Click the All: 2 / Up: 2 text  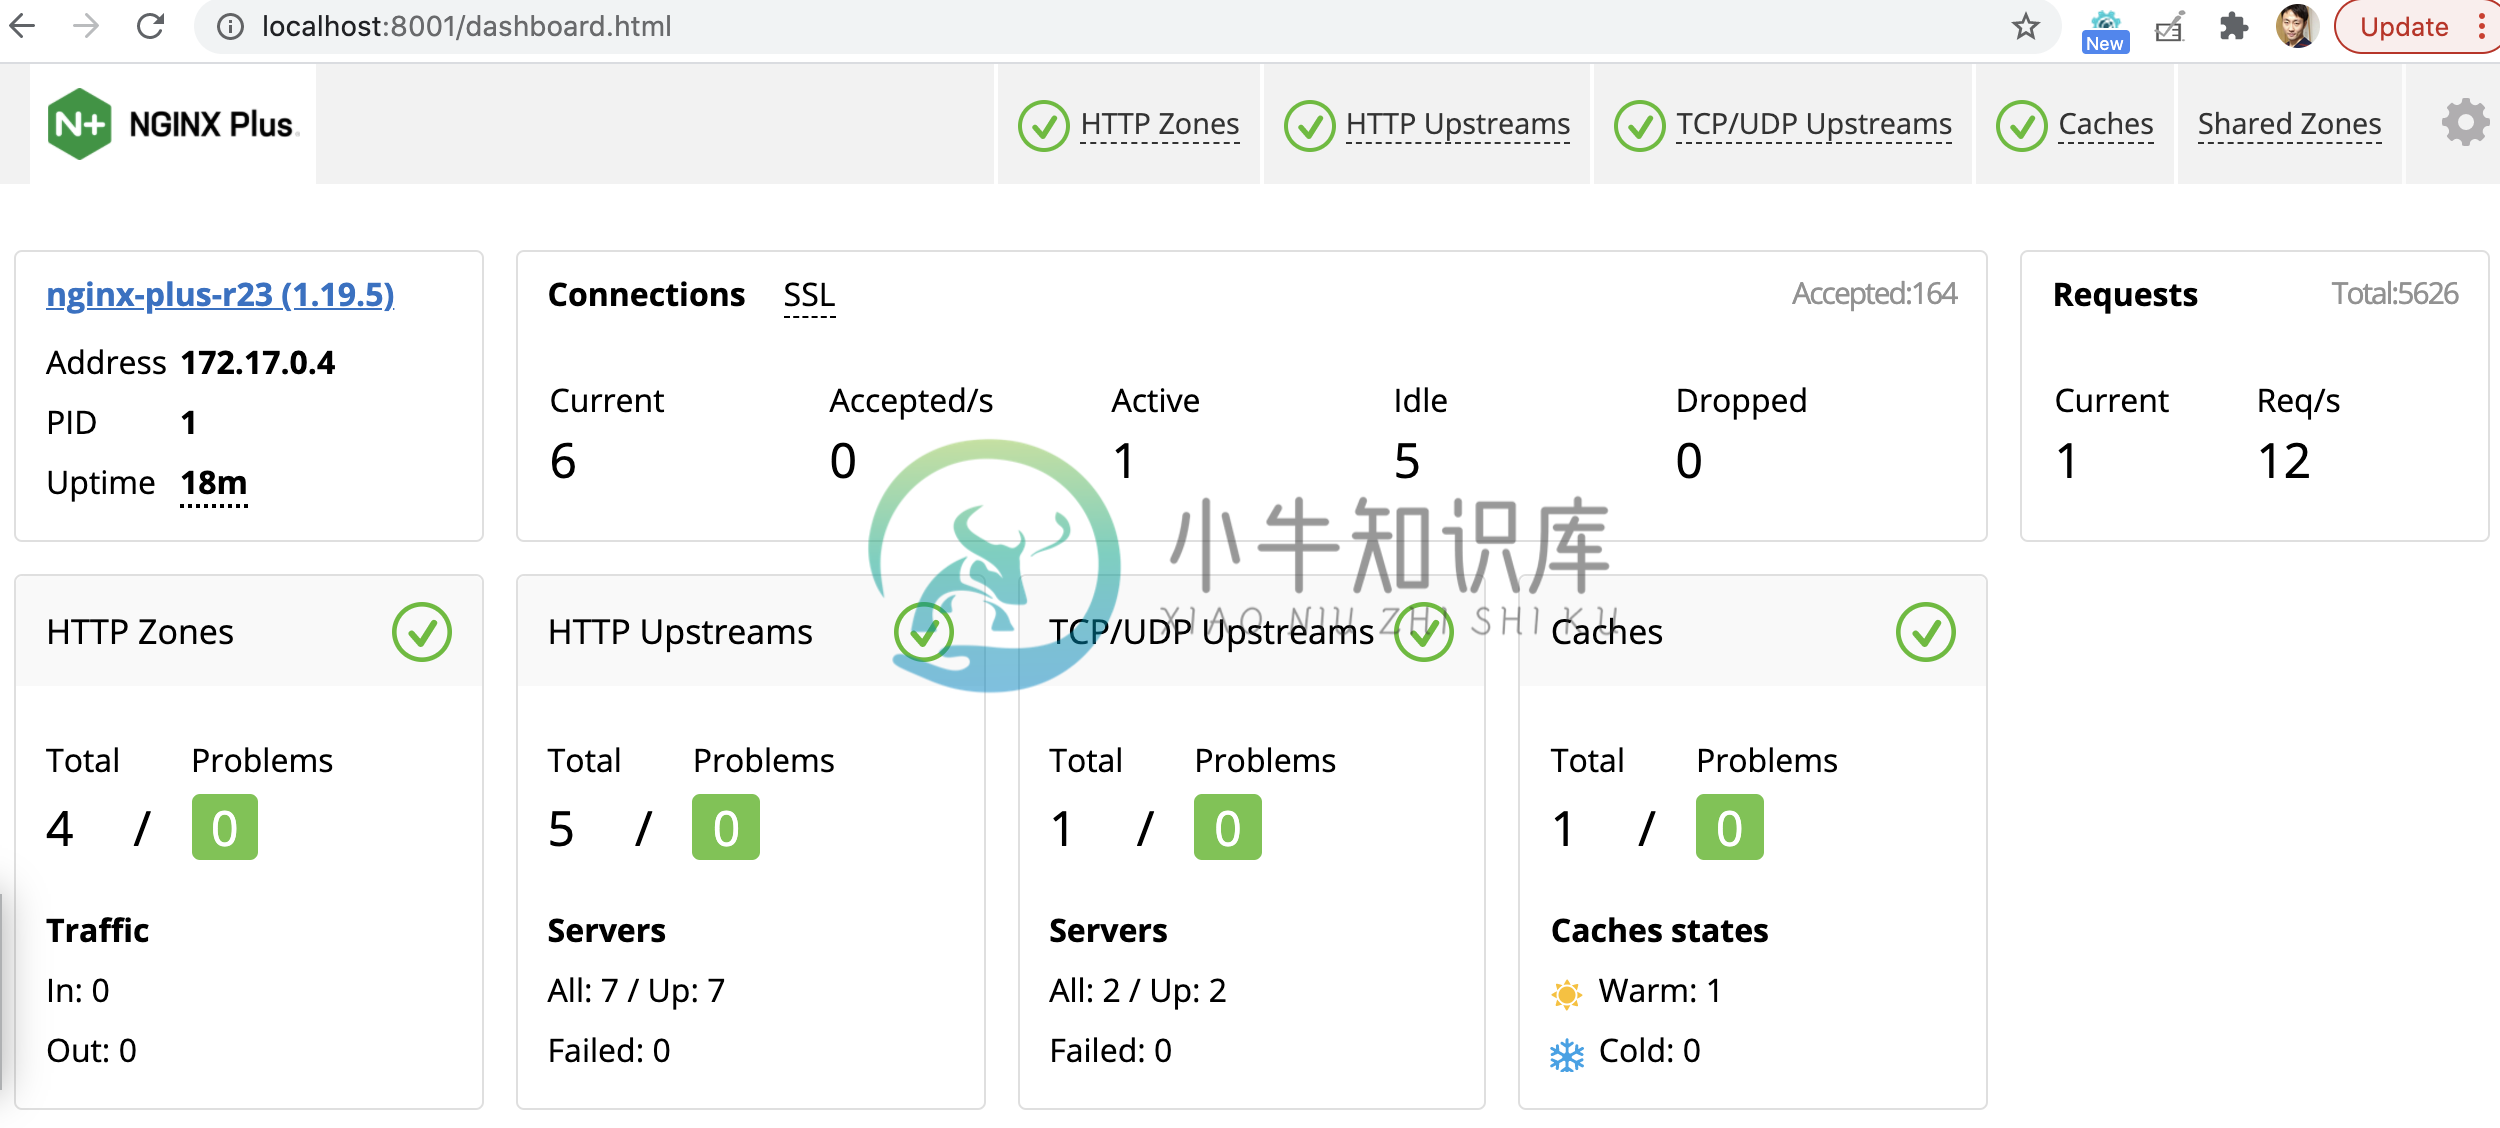[1138, 991]
